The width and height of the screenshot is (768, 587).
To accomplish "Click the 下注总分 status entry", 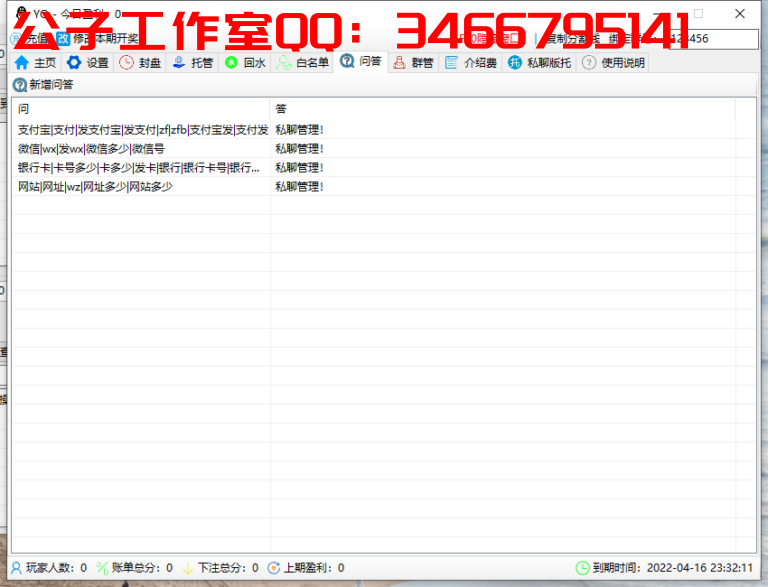I will click(220, 568).
